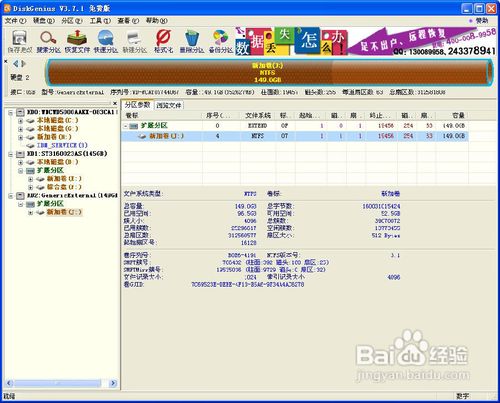500x403 pixels.
Task: Select HD0:WDCWD5000AAKX disk in tree
Action: [x=72, y=112]
